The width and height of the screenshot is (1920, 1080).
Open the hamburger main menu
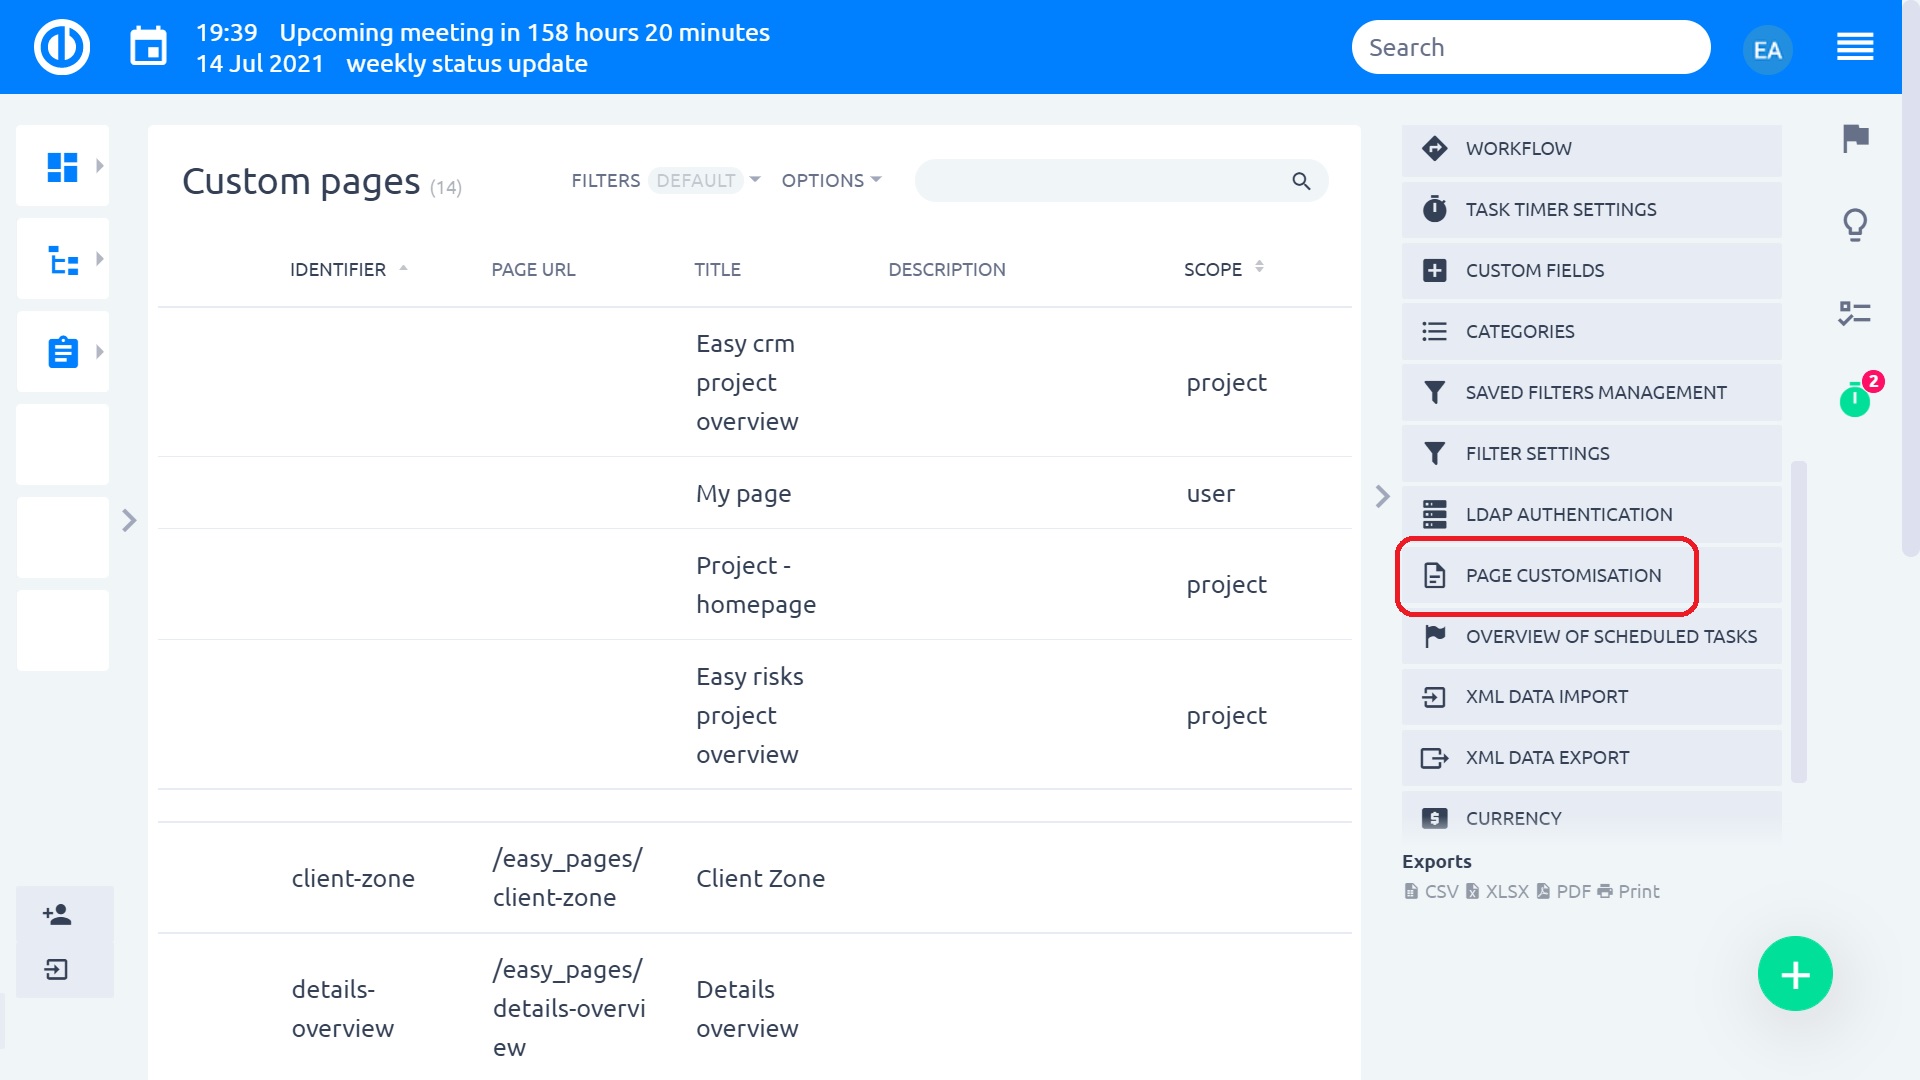pyautogui.click(x=1855, y=47)
